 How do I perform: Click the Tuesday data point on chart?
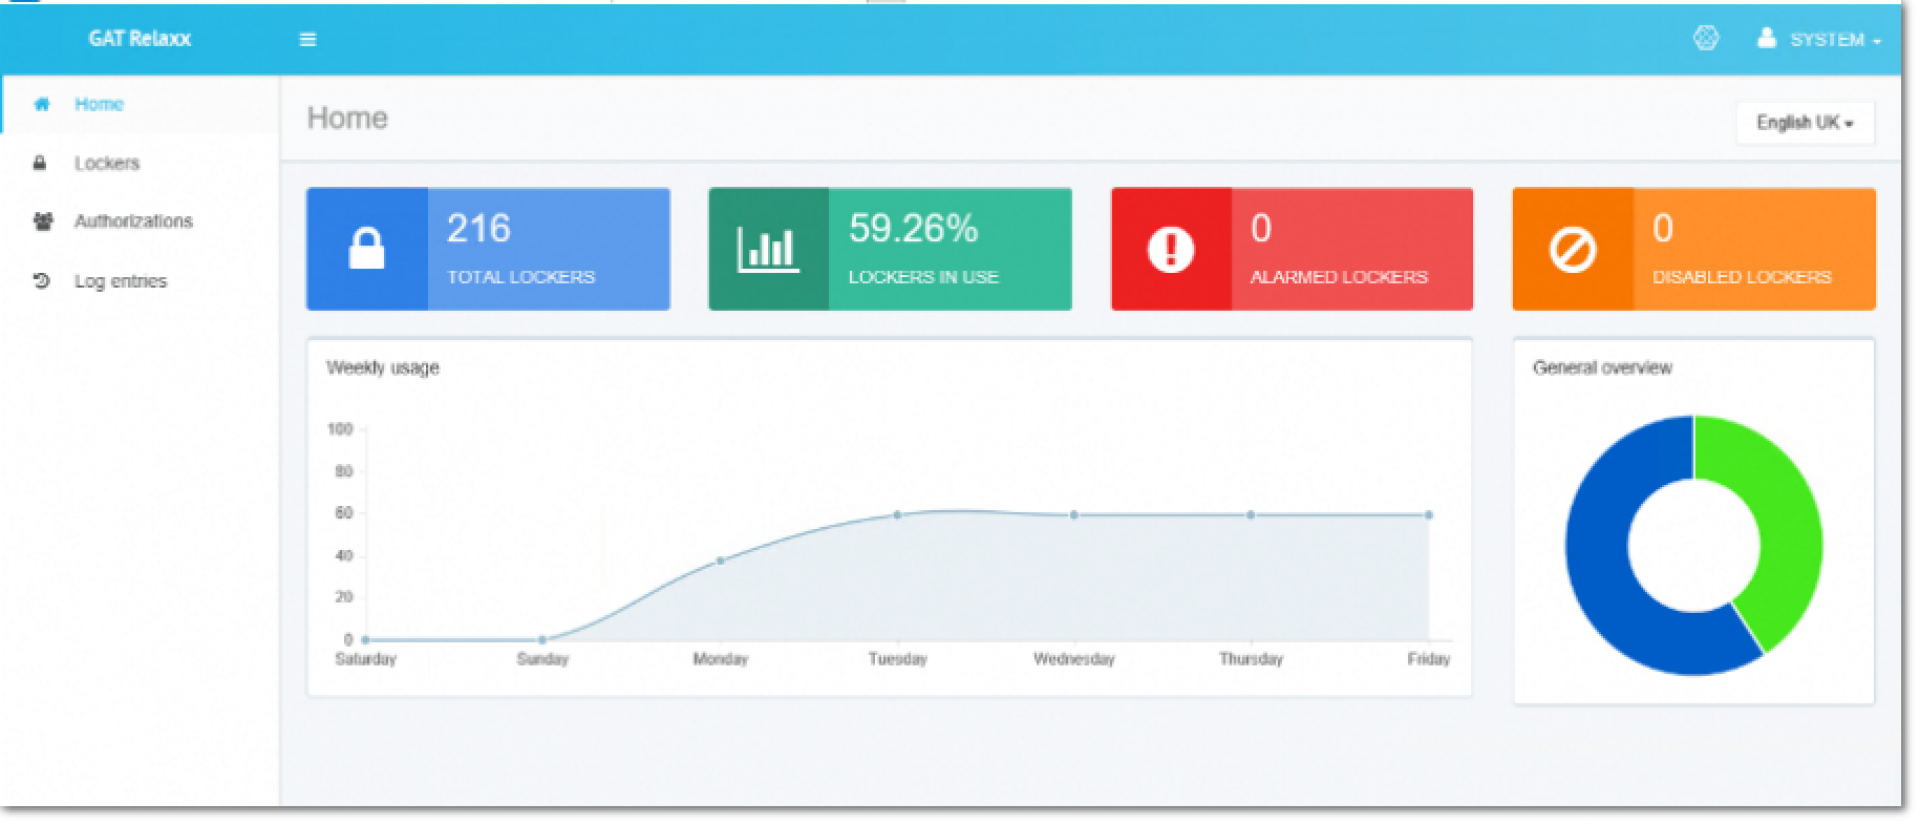pos(897,515)
